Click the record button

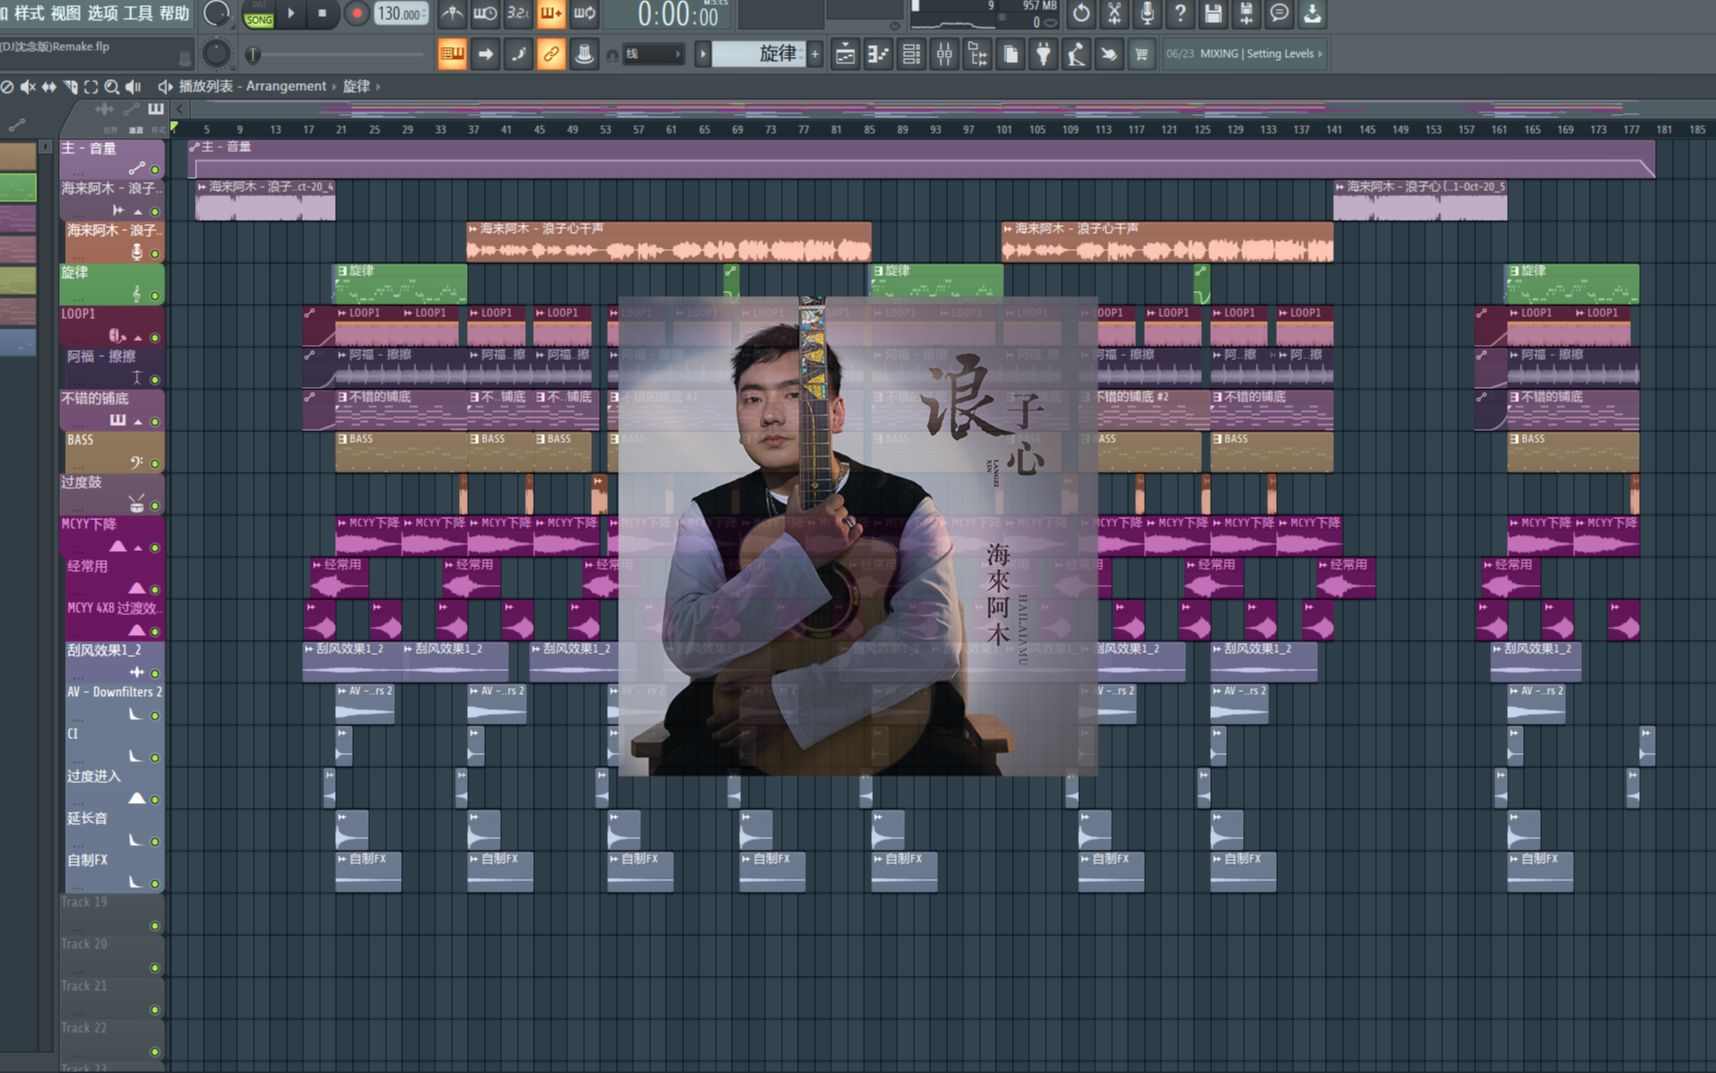click(x=356, y=13)
